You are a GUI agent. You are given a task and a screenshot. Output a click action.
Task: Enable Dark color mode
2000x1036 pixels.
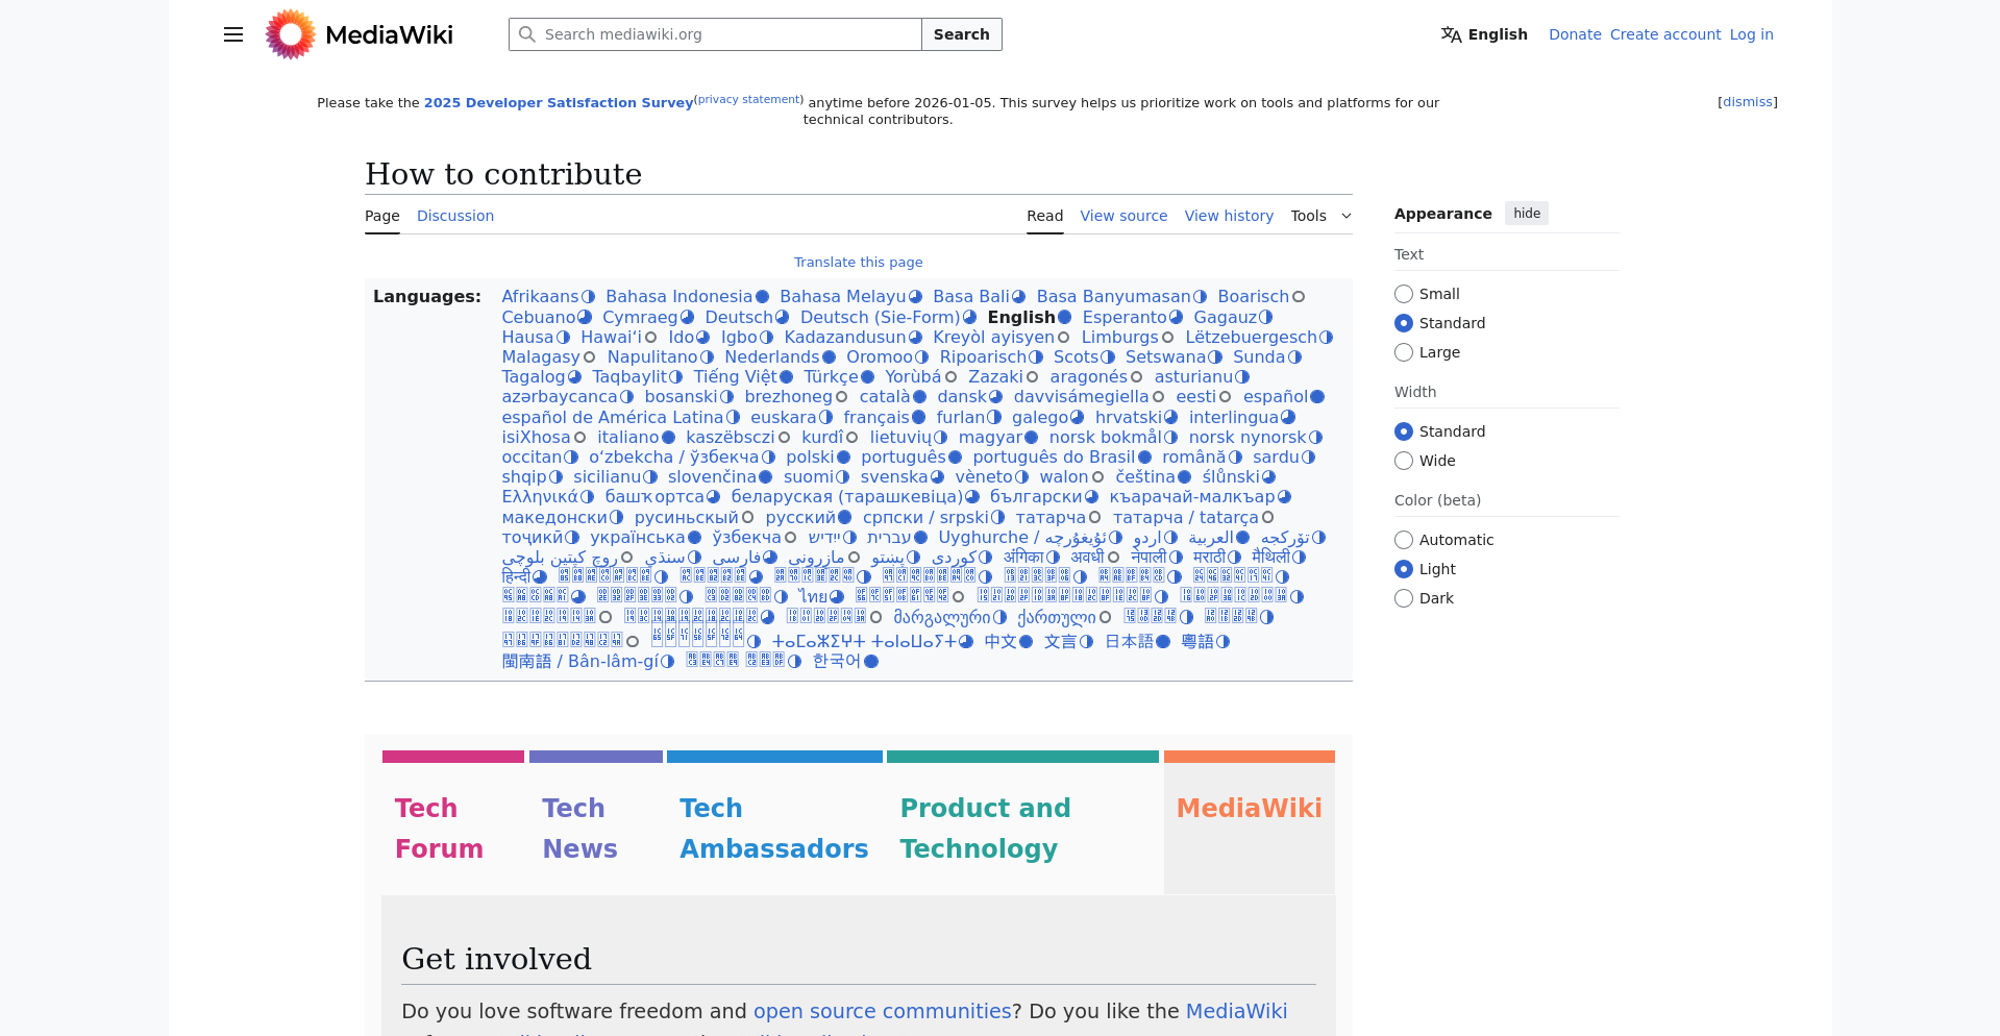[x=1404, y=598]
